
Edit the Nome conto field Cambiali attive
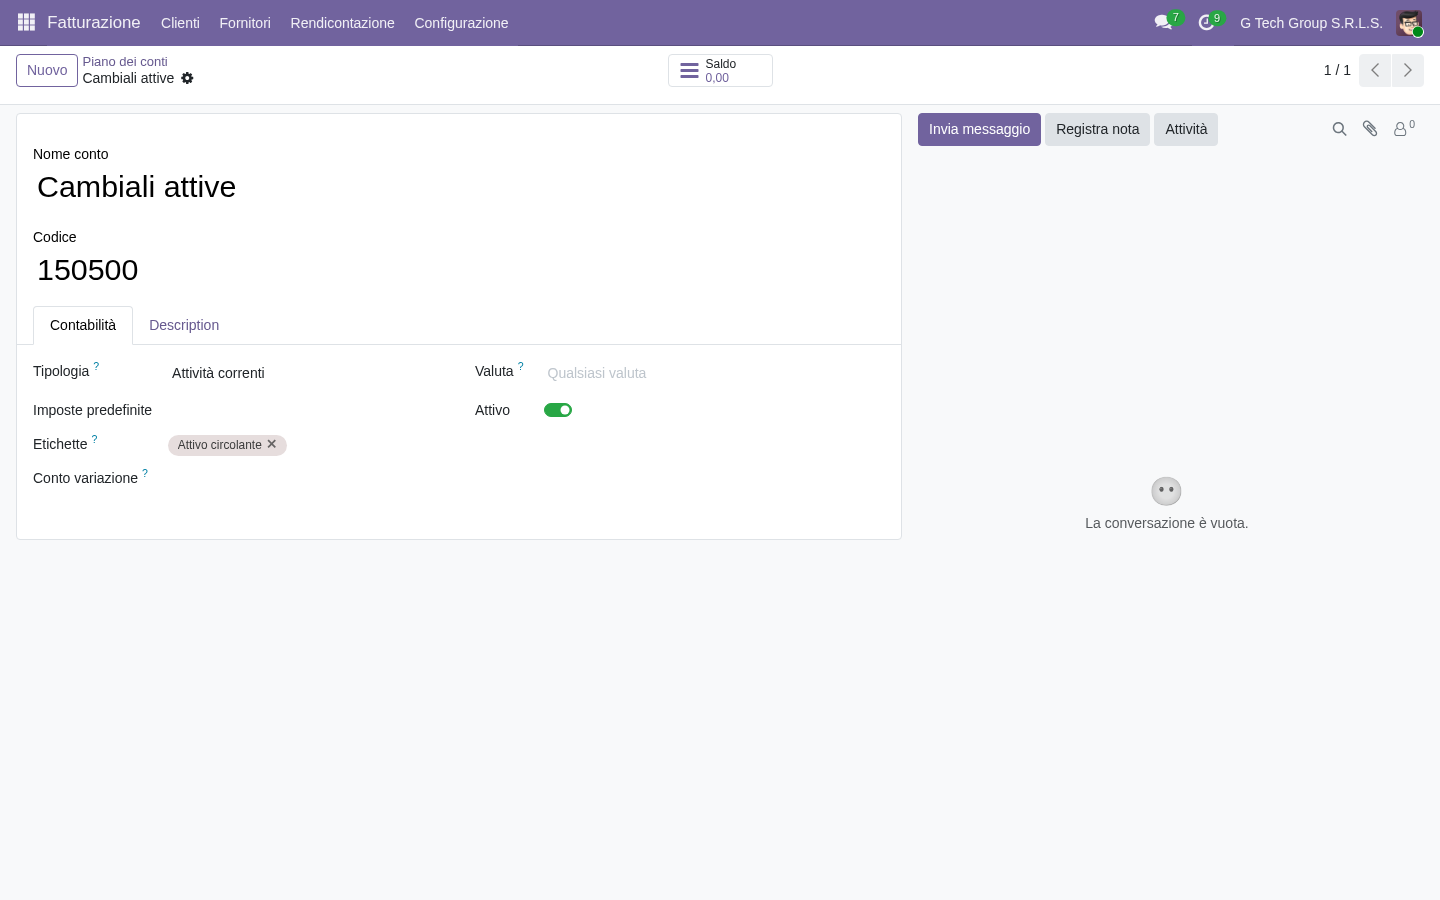click(459, 187)
